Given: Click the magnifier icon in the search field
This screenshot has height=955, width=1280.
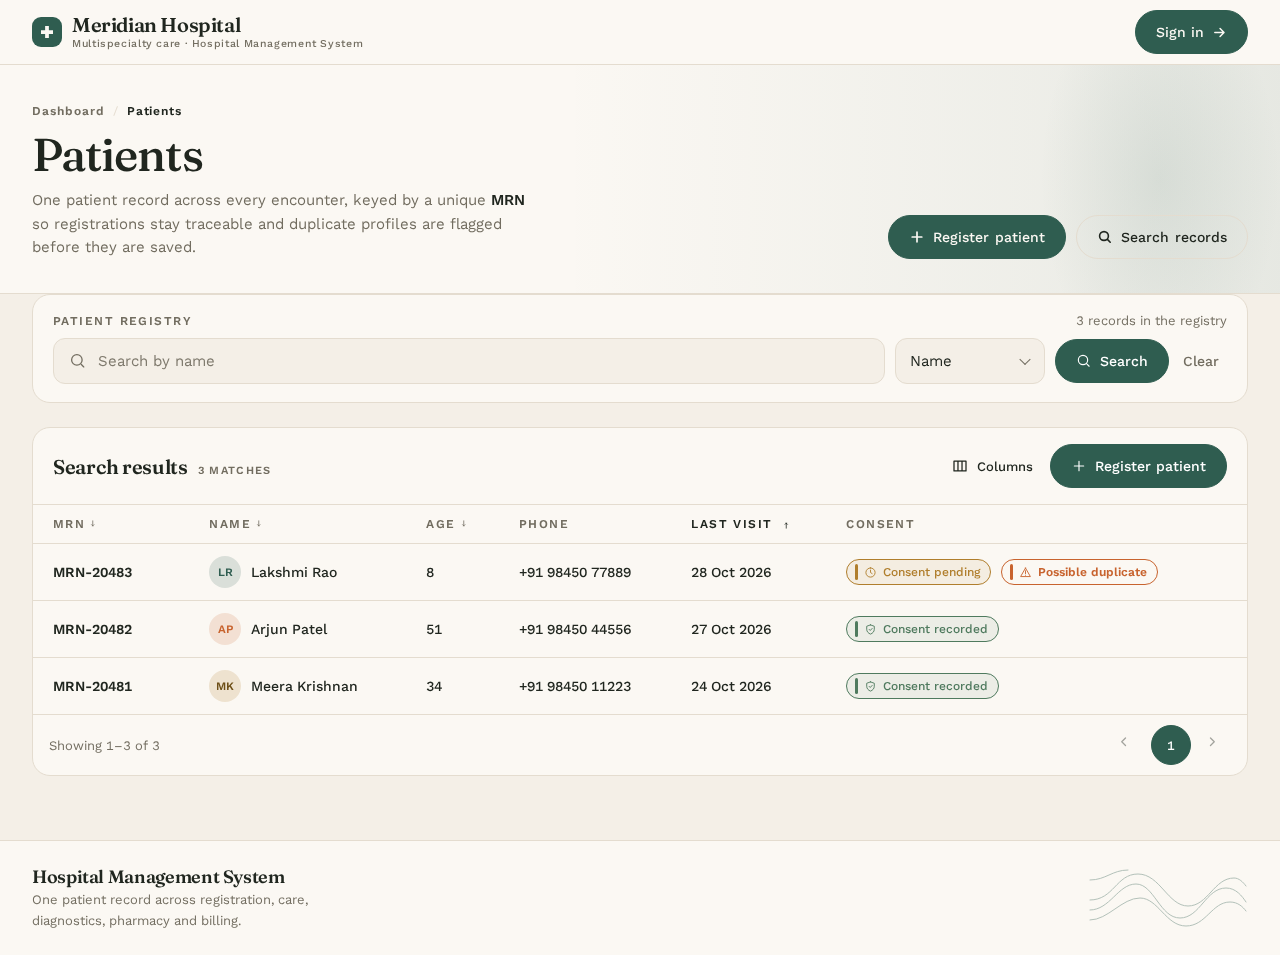Looking at the screenshot, I should (x=78, y=361).
